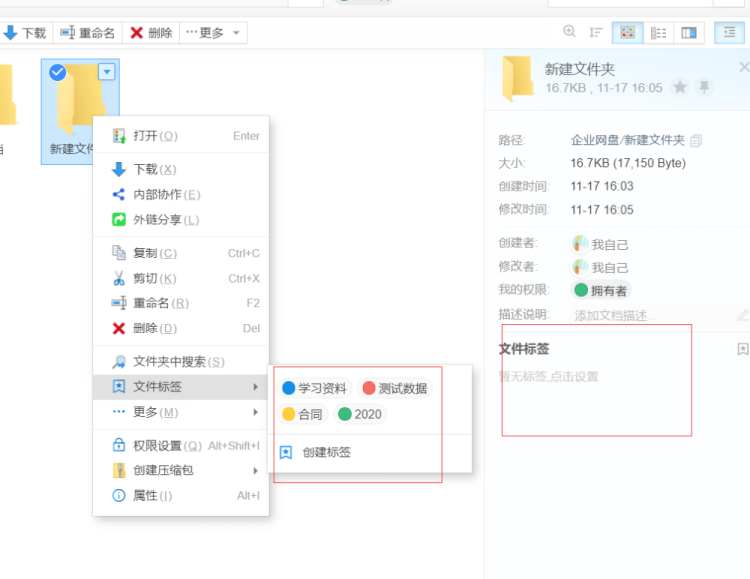Toggle the details side panel button
This screenshot has height=579, width=750.
click(729, 33)
